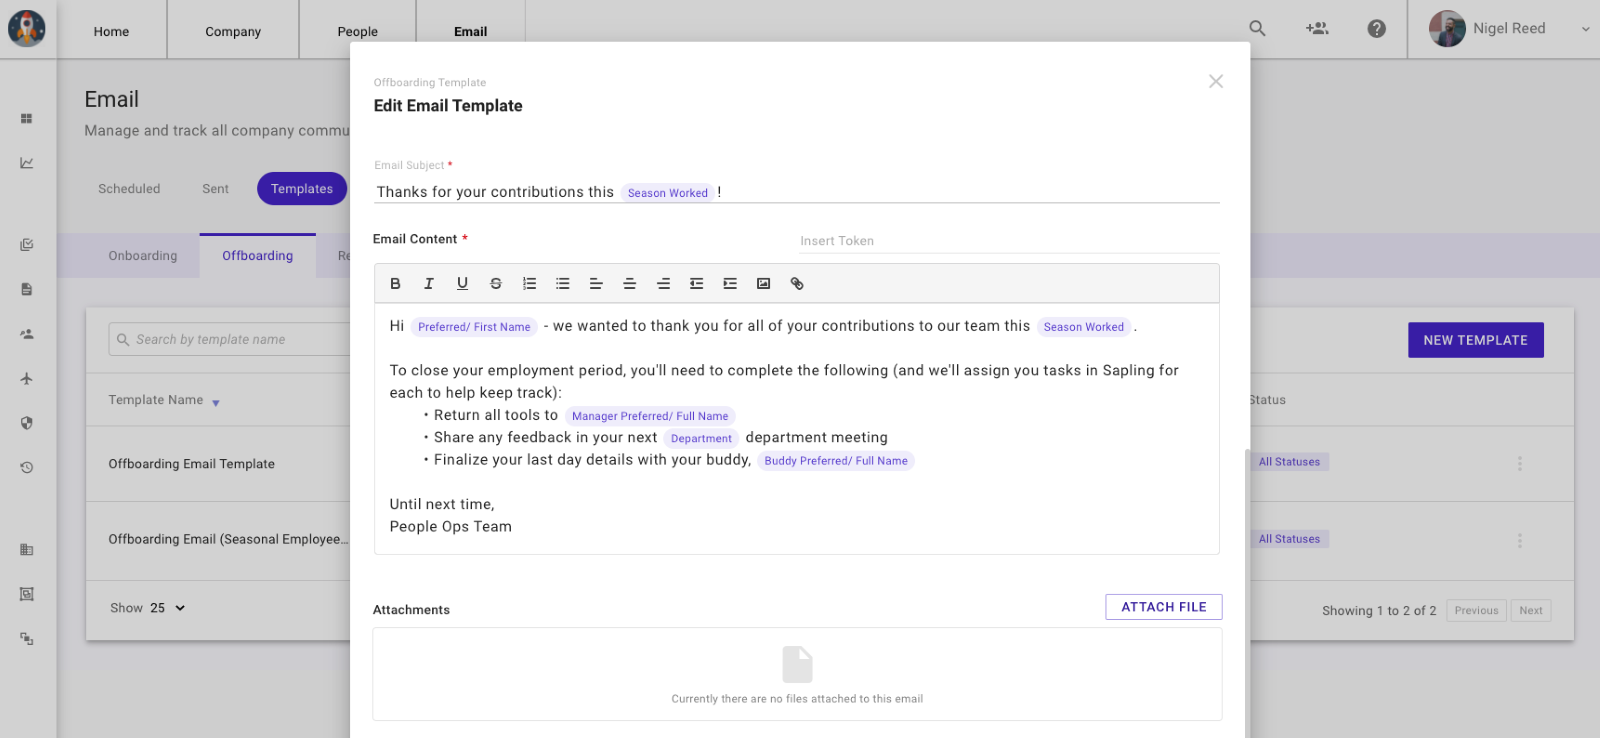Image resolution: width=1600 pixels, height=738 pixels.
Task: Apply strikethrough formatting
Action: point(496,284)
